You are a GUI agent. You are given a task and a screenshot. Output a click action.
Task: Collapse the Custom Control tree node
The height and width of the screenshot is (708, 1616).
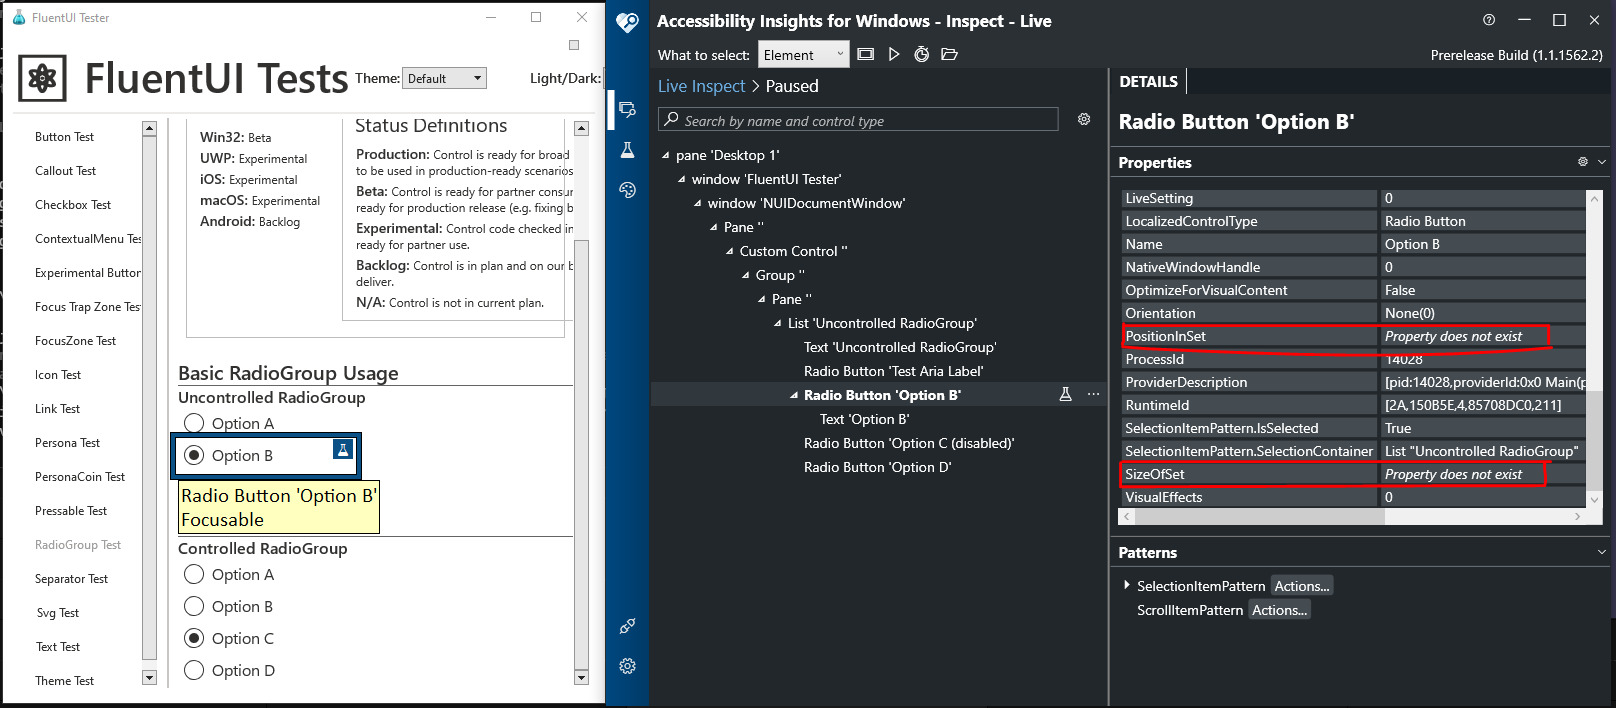click(730, 251)
